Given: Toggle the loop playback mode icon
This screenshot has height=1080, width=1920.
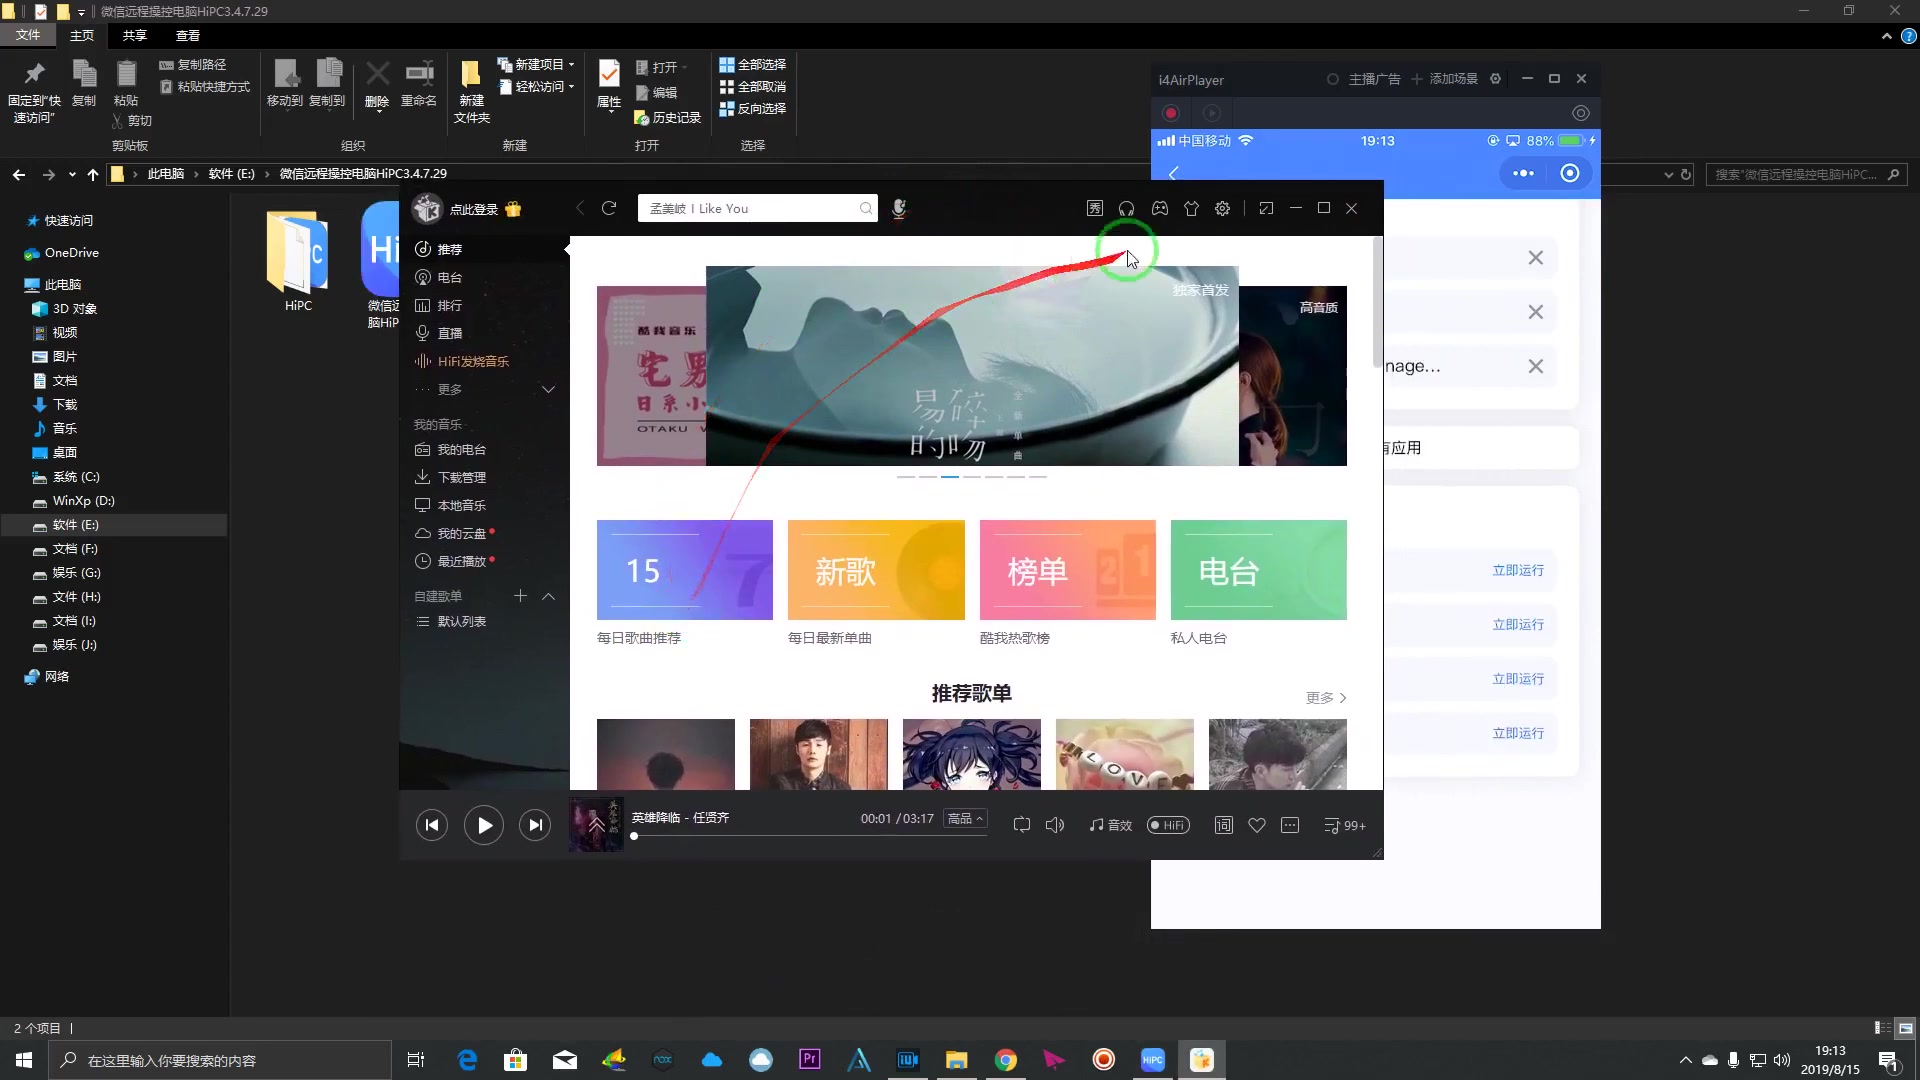Looking at the screenshot, I should tap(1021, 825).
